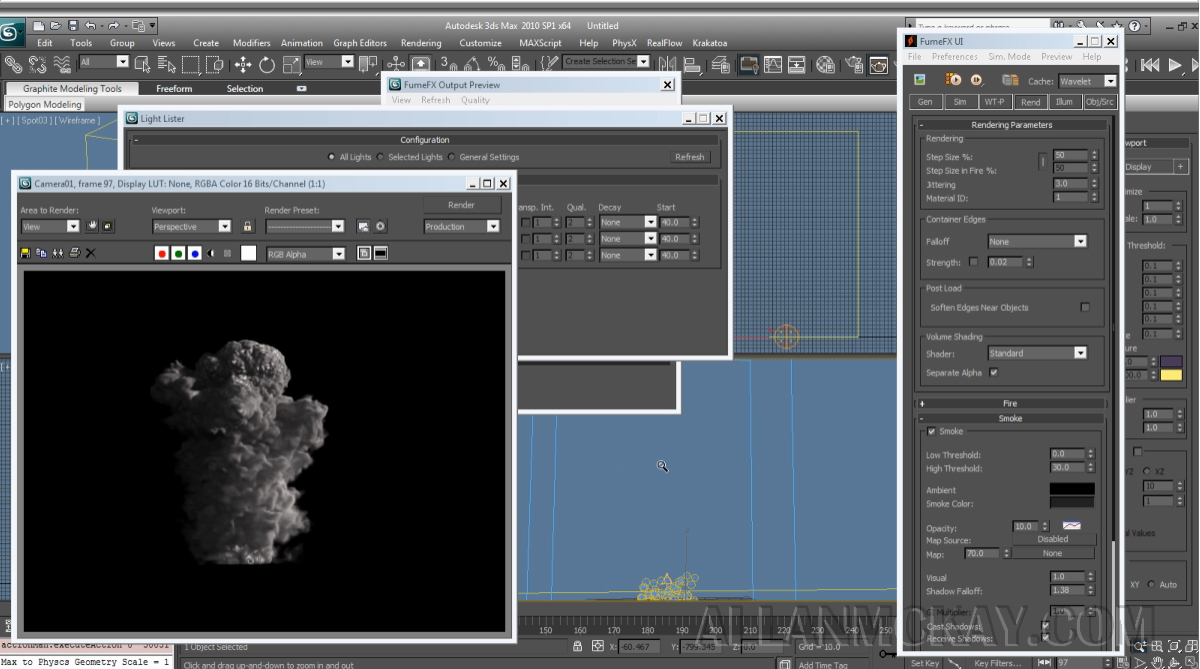The width and height of the screenshot is (1200, 669).
Task: Click FumeFX continue simulation icon
Action: (x=977, y=80)
